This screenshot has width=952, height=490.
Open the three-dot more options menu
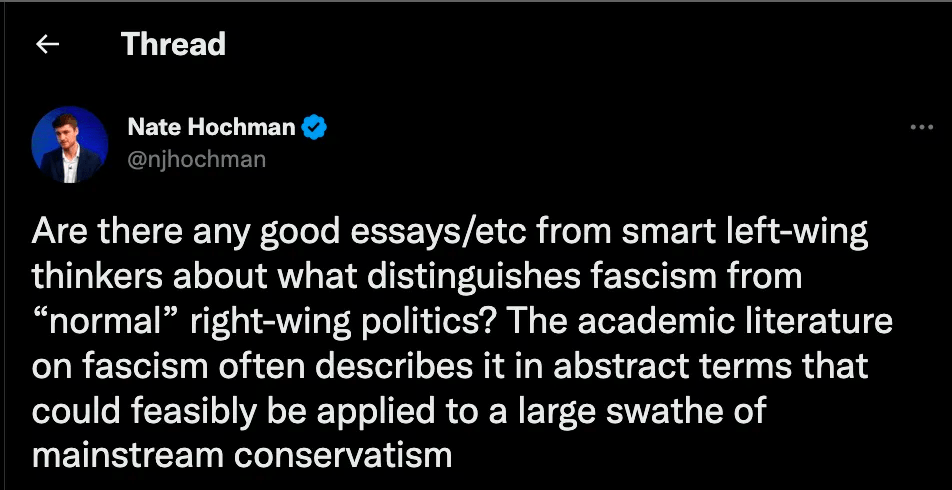tap(921, 128)
